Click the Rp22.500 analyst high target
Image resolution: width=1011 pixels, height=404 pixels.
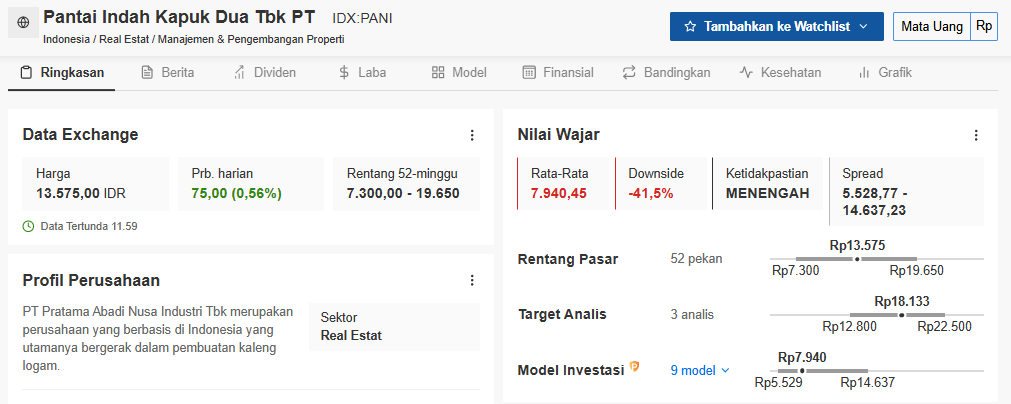point(945,327)
